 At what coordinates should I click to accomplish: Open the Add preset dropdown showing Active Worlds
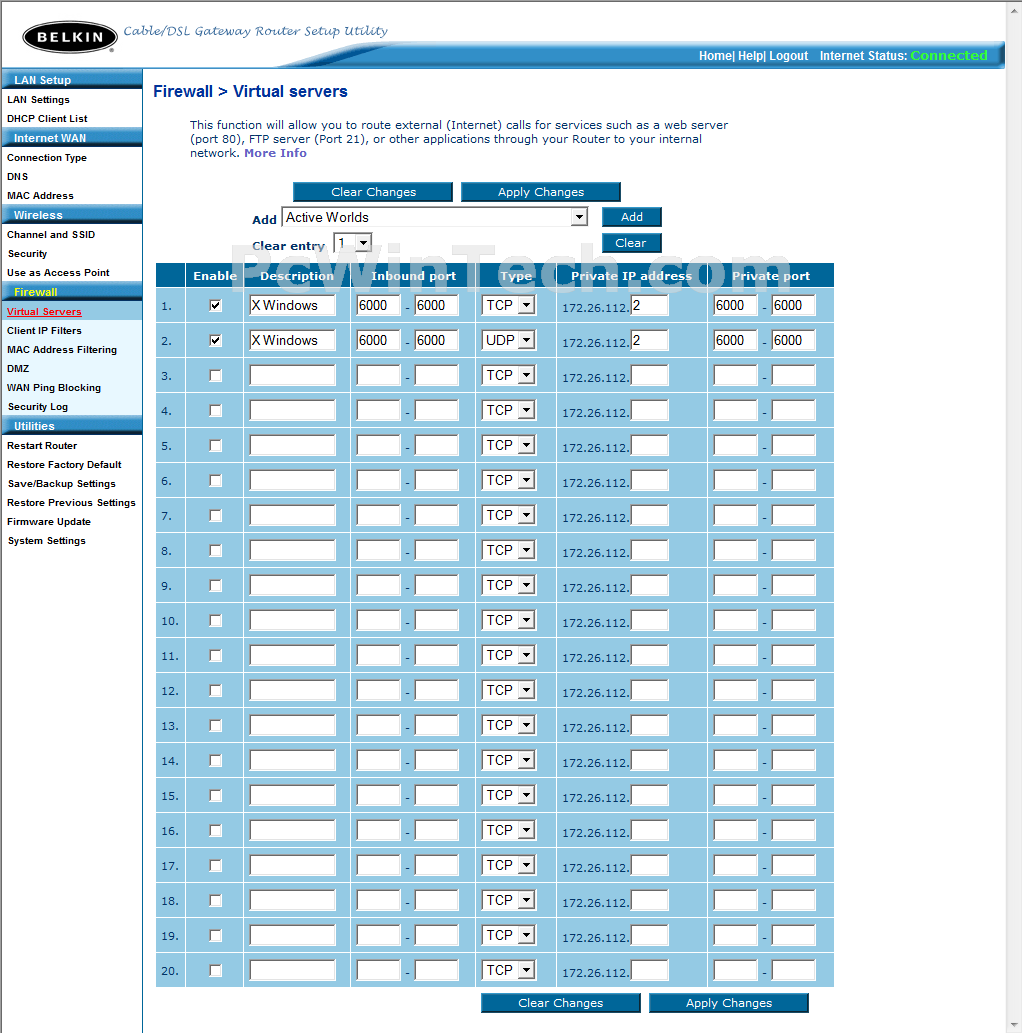pos(435,217)
